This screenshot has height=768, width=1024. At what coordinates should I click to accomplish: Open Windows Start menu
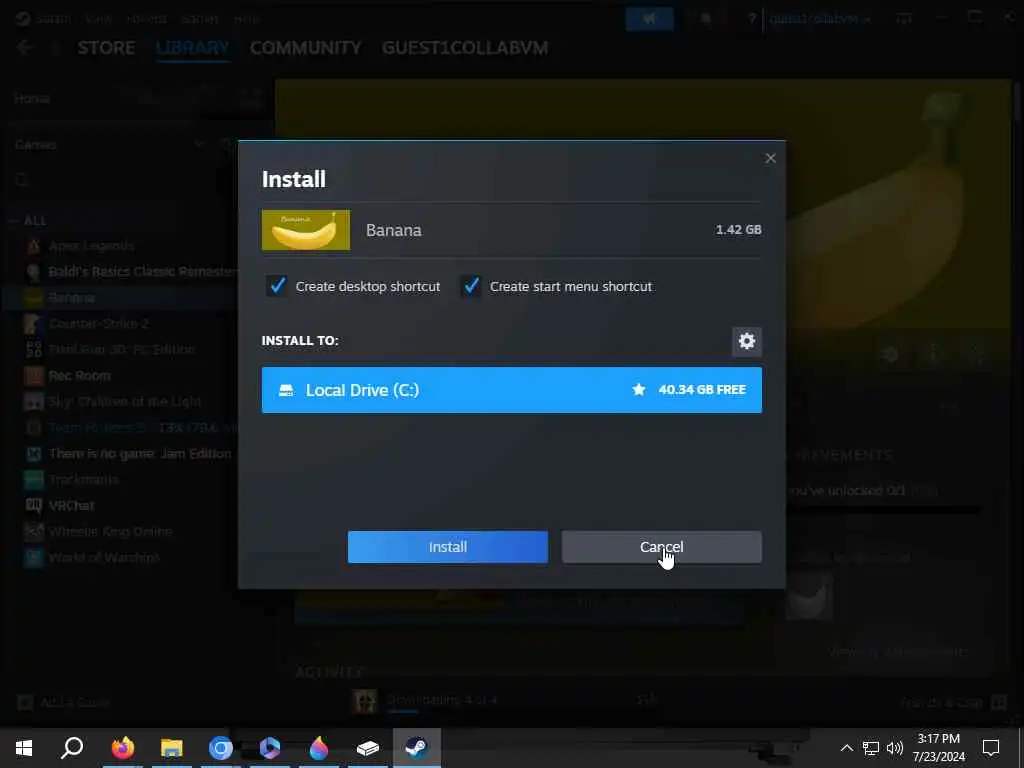coord(24,748)
